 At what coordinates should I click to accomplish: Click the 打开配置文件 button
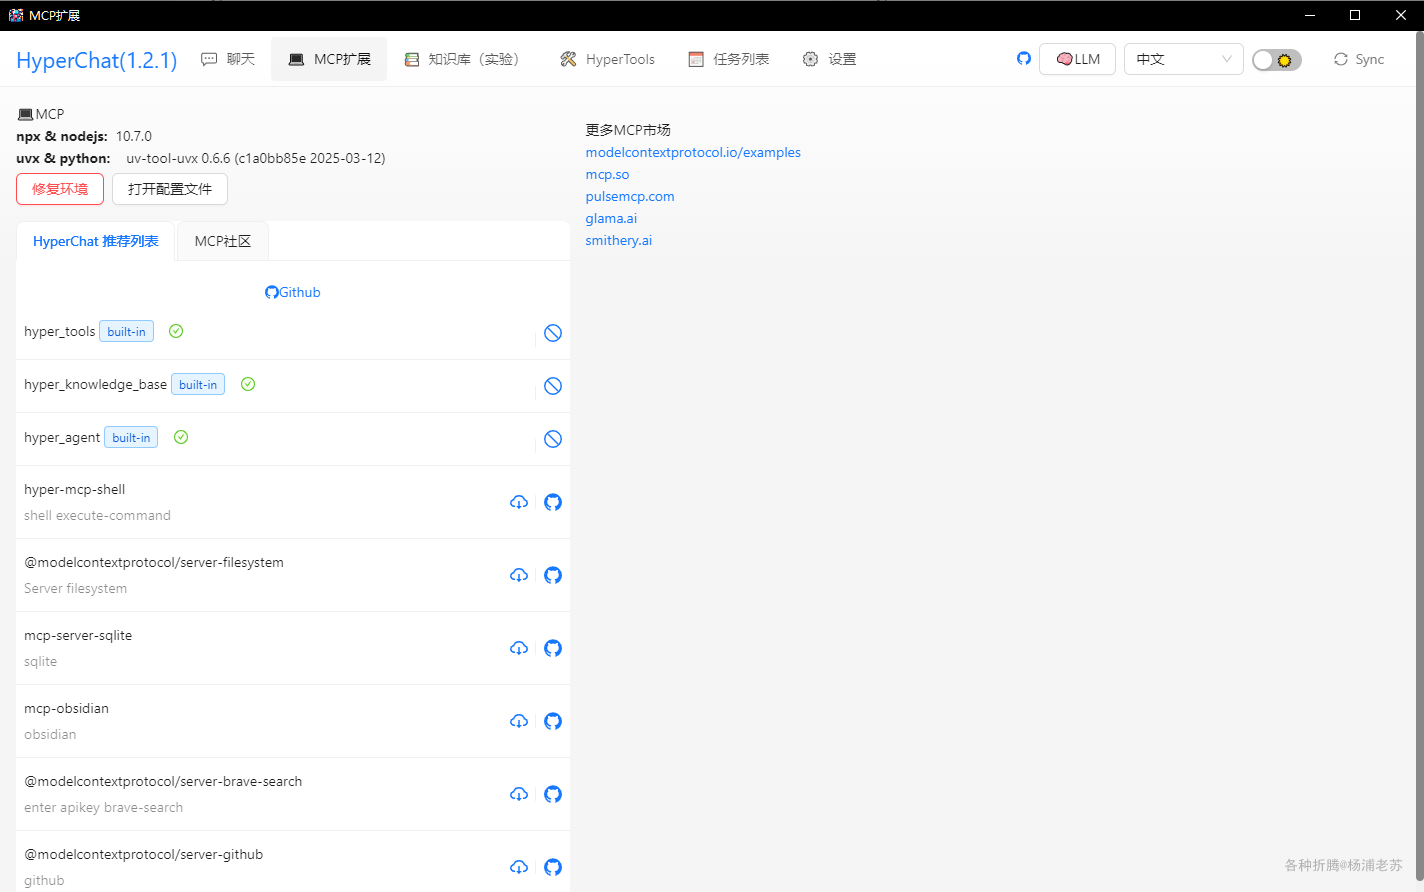[x=170, y=189]
